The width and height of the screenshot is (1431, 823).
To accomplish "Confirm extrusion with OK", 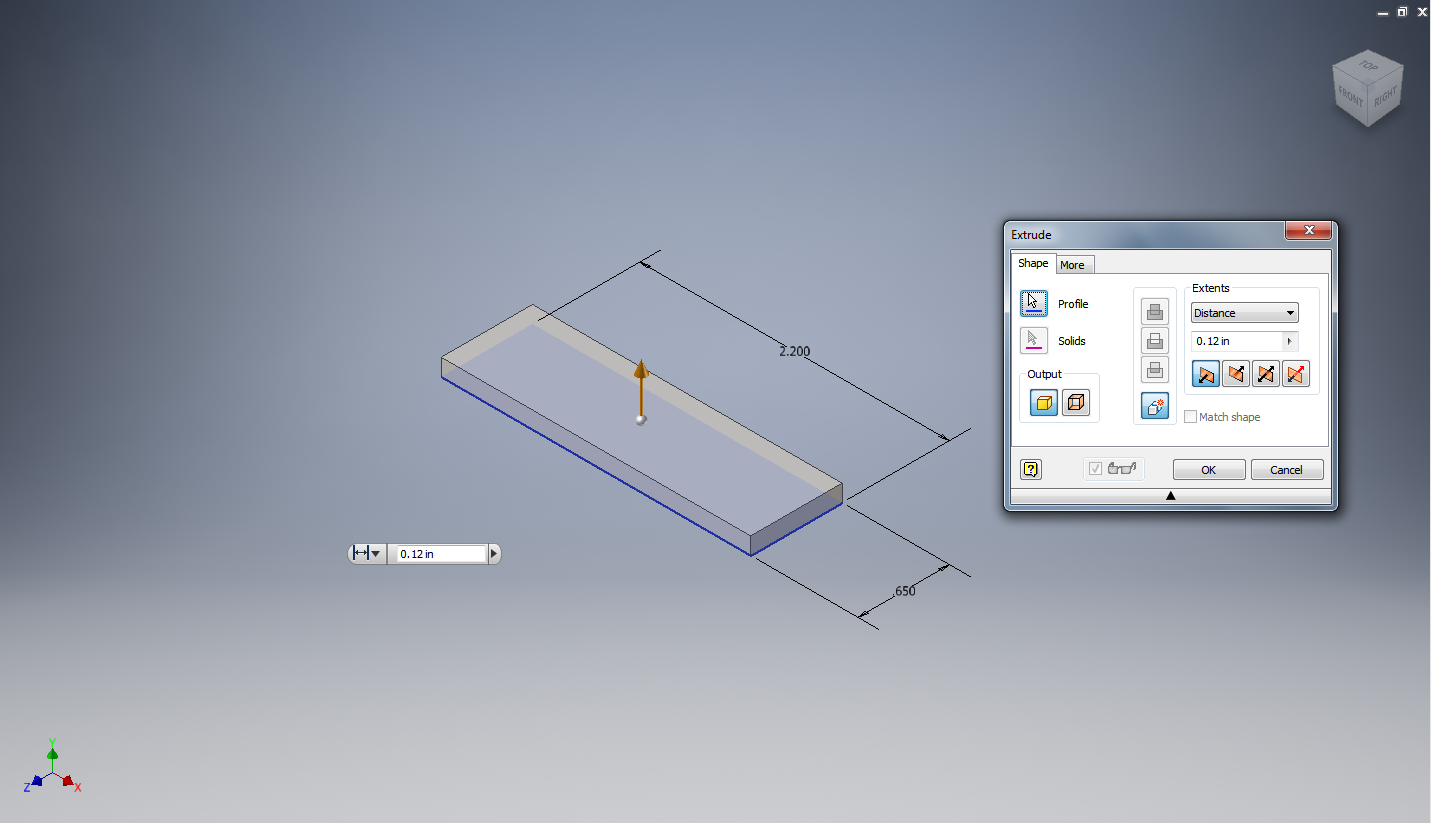I will (1209, 470).
